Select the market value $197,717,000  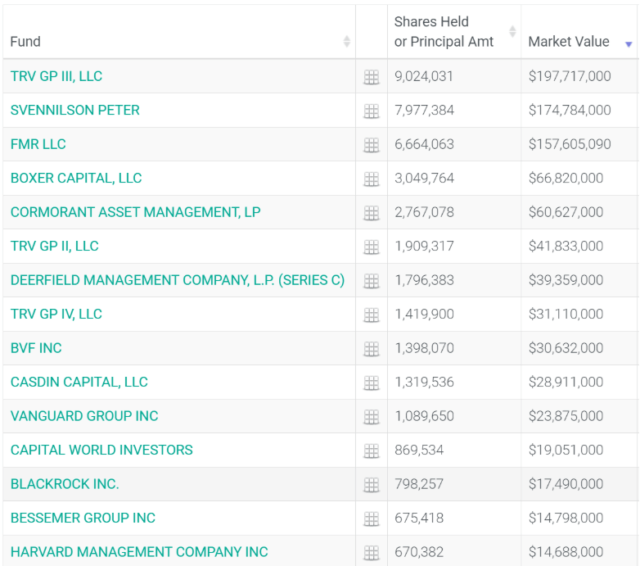[x=570, y=76]
